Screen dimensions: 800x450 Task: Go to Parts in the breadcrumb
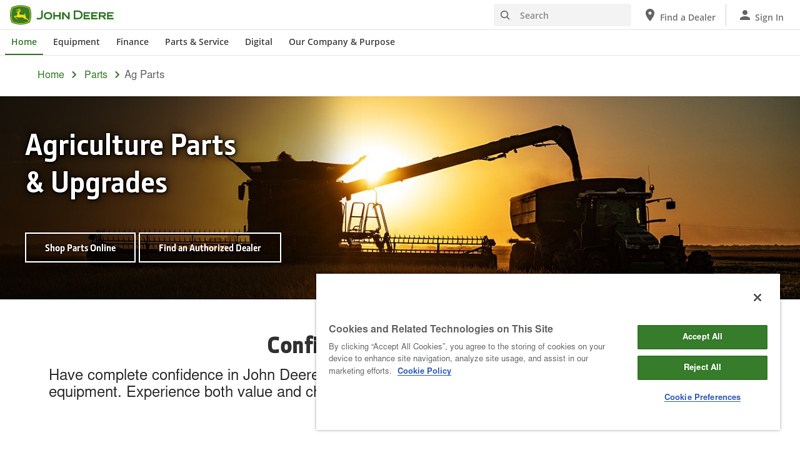click(96, 75)
